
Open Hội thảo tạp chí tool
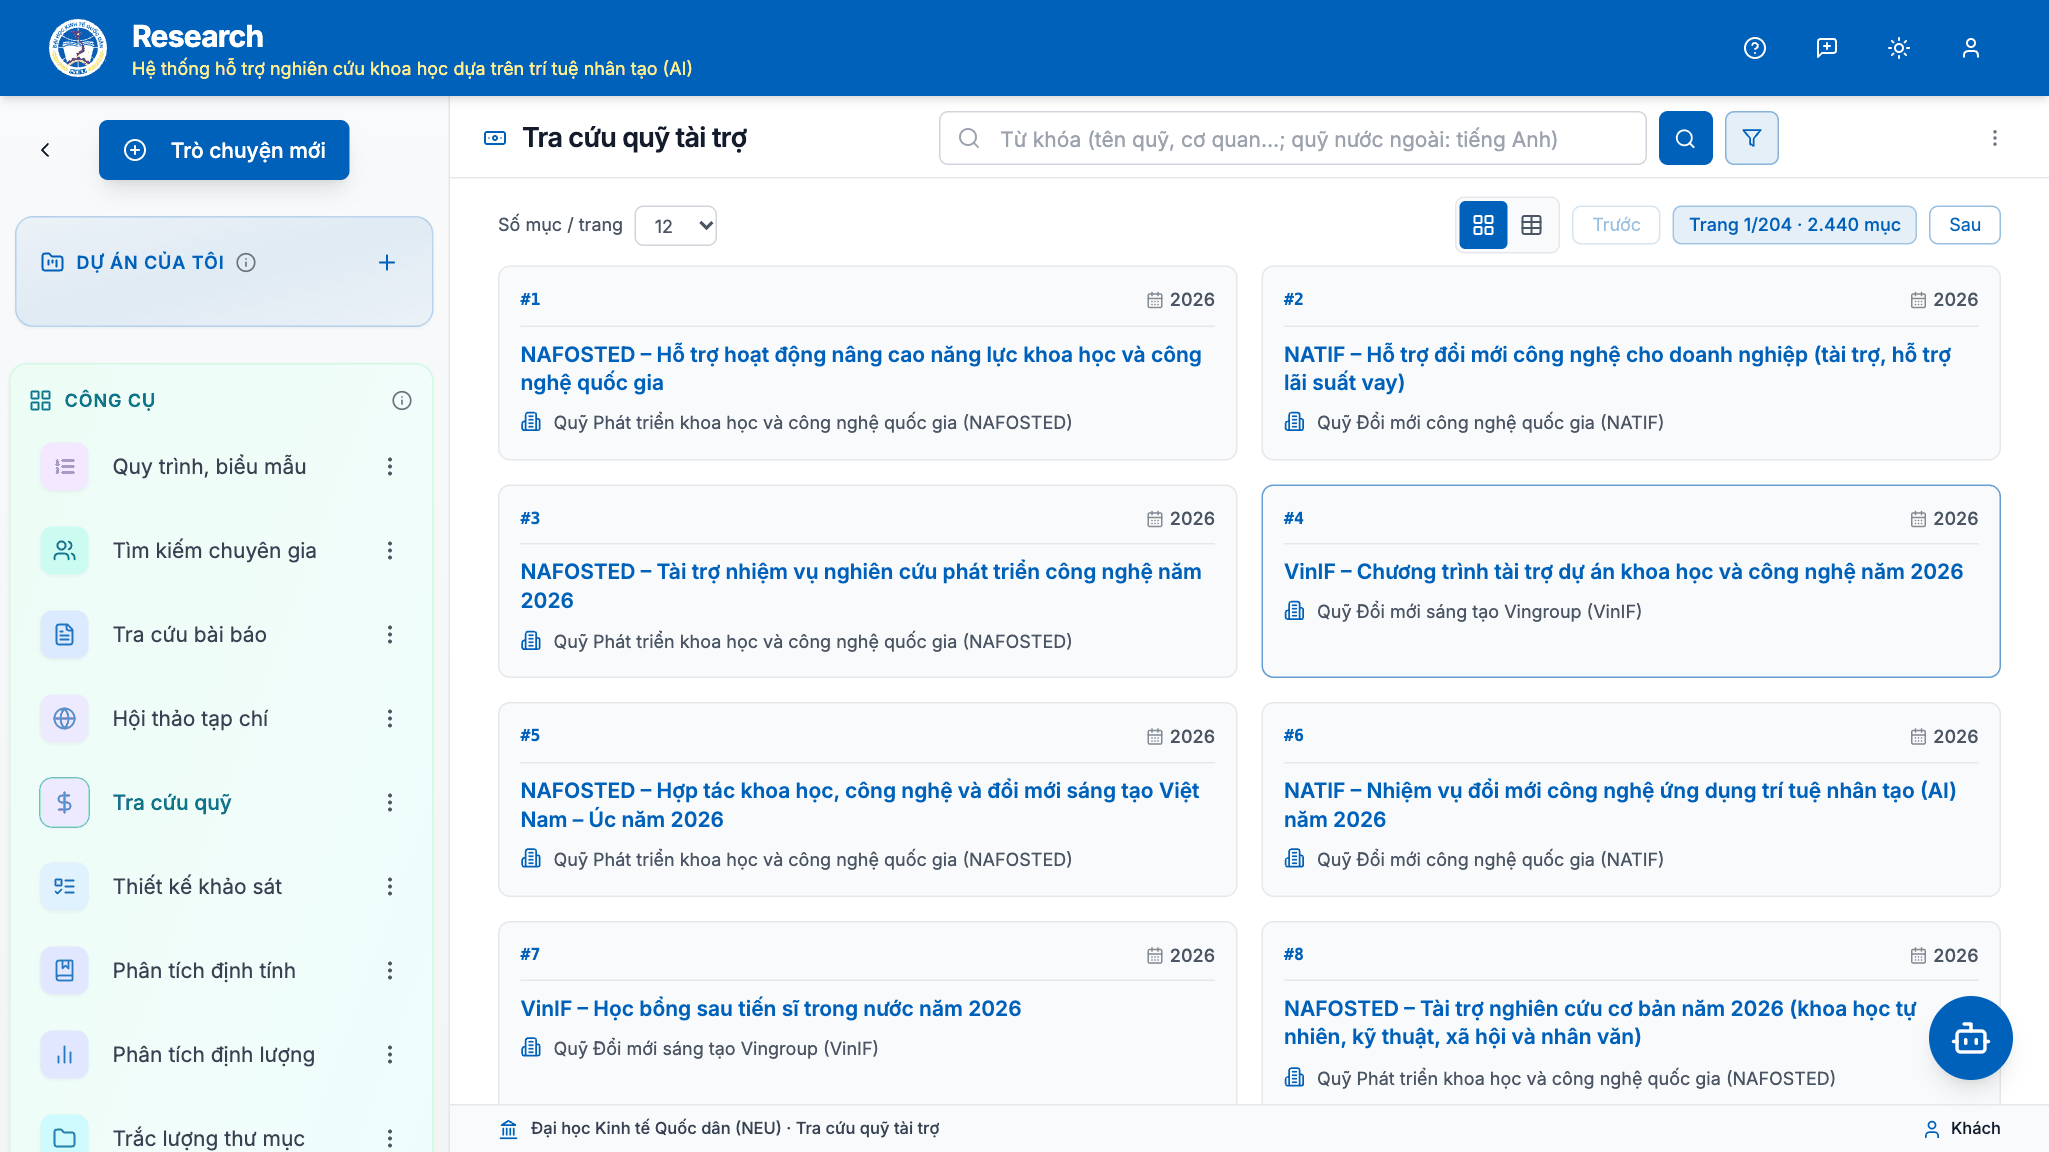tap(190, 718)
